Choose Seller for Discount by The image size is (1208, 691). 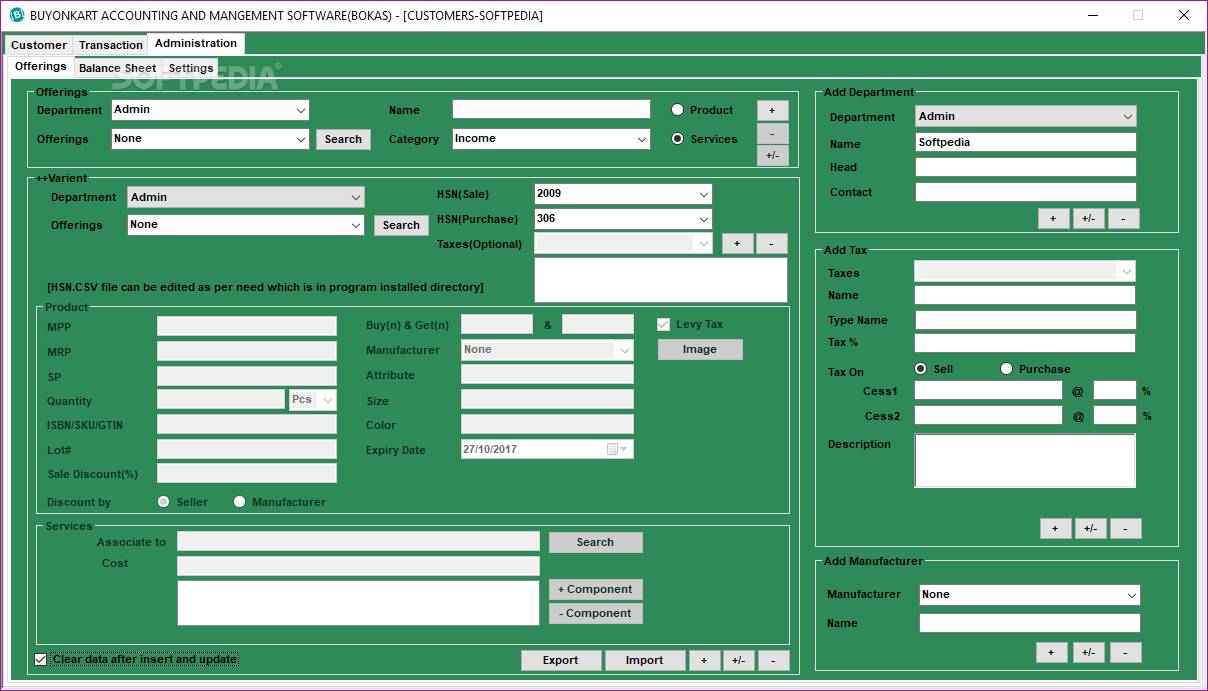tap(164, 502)
